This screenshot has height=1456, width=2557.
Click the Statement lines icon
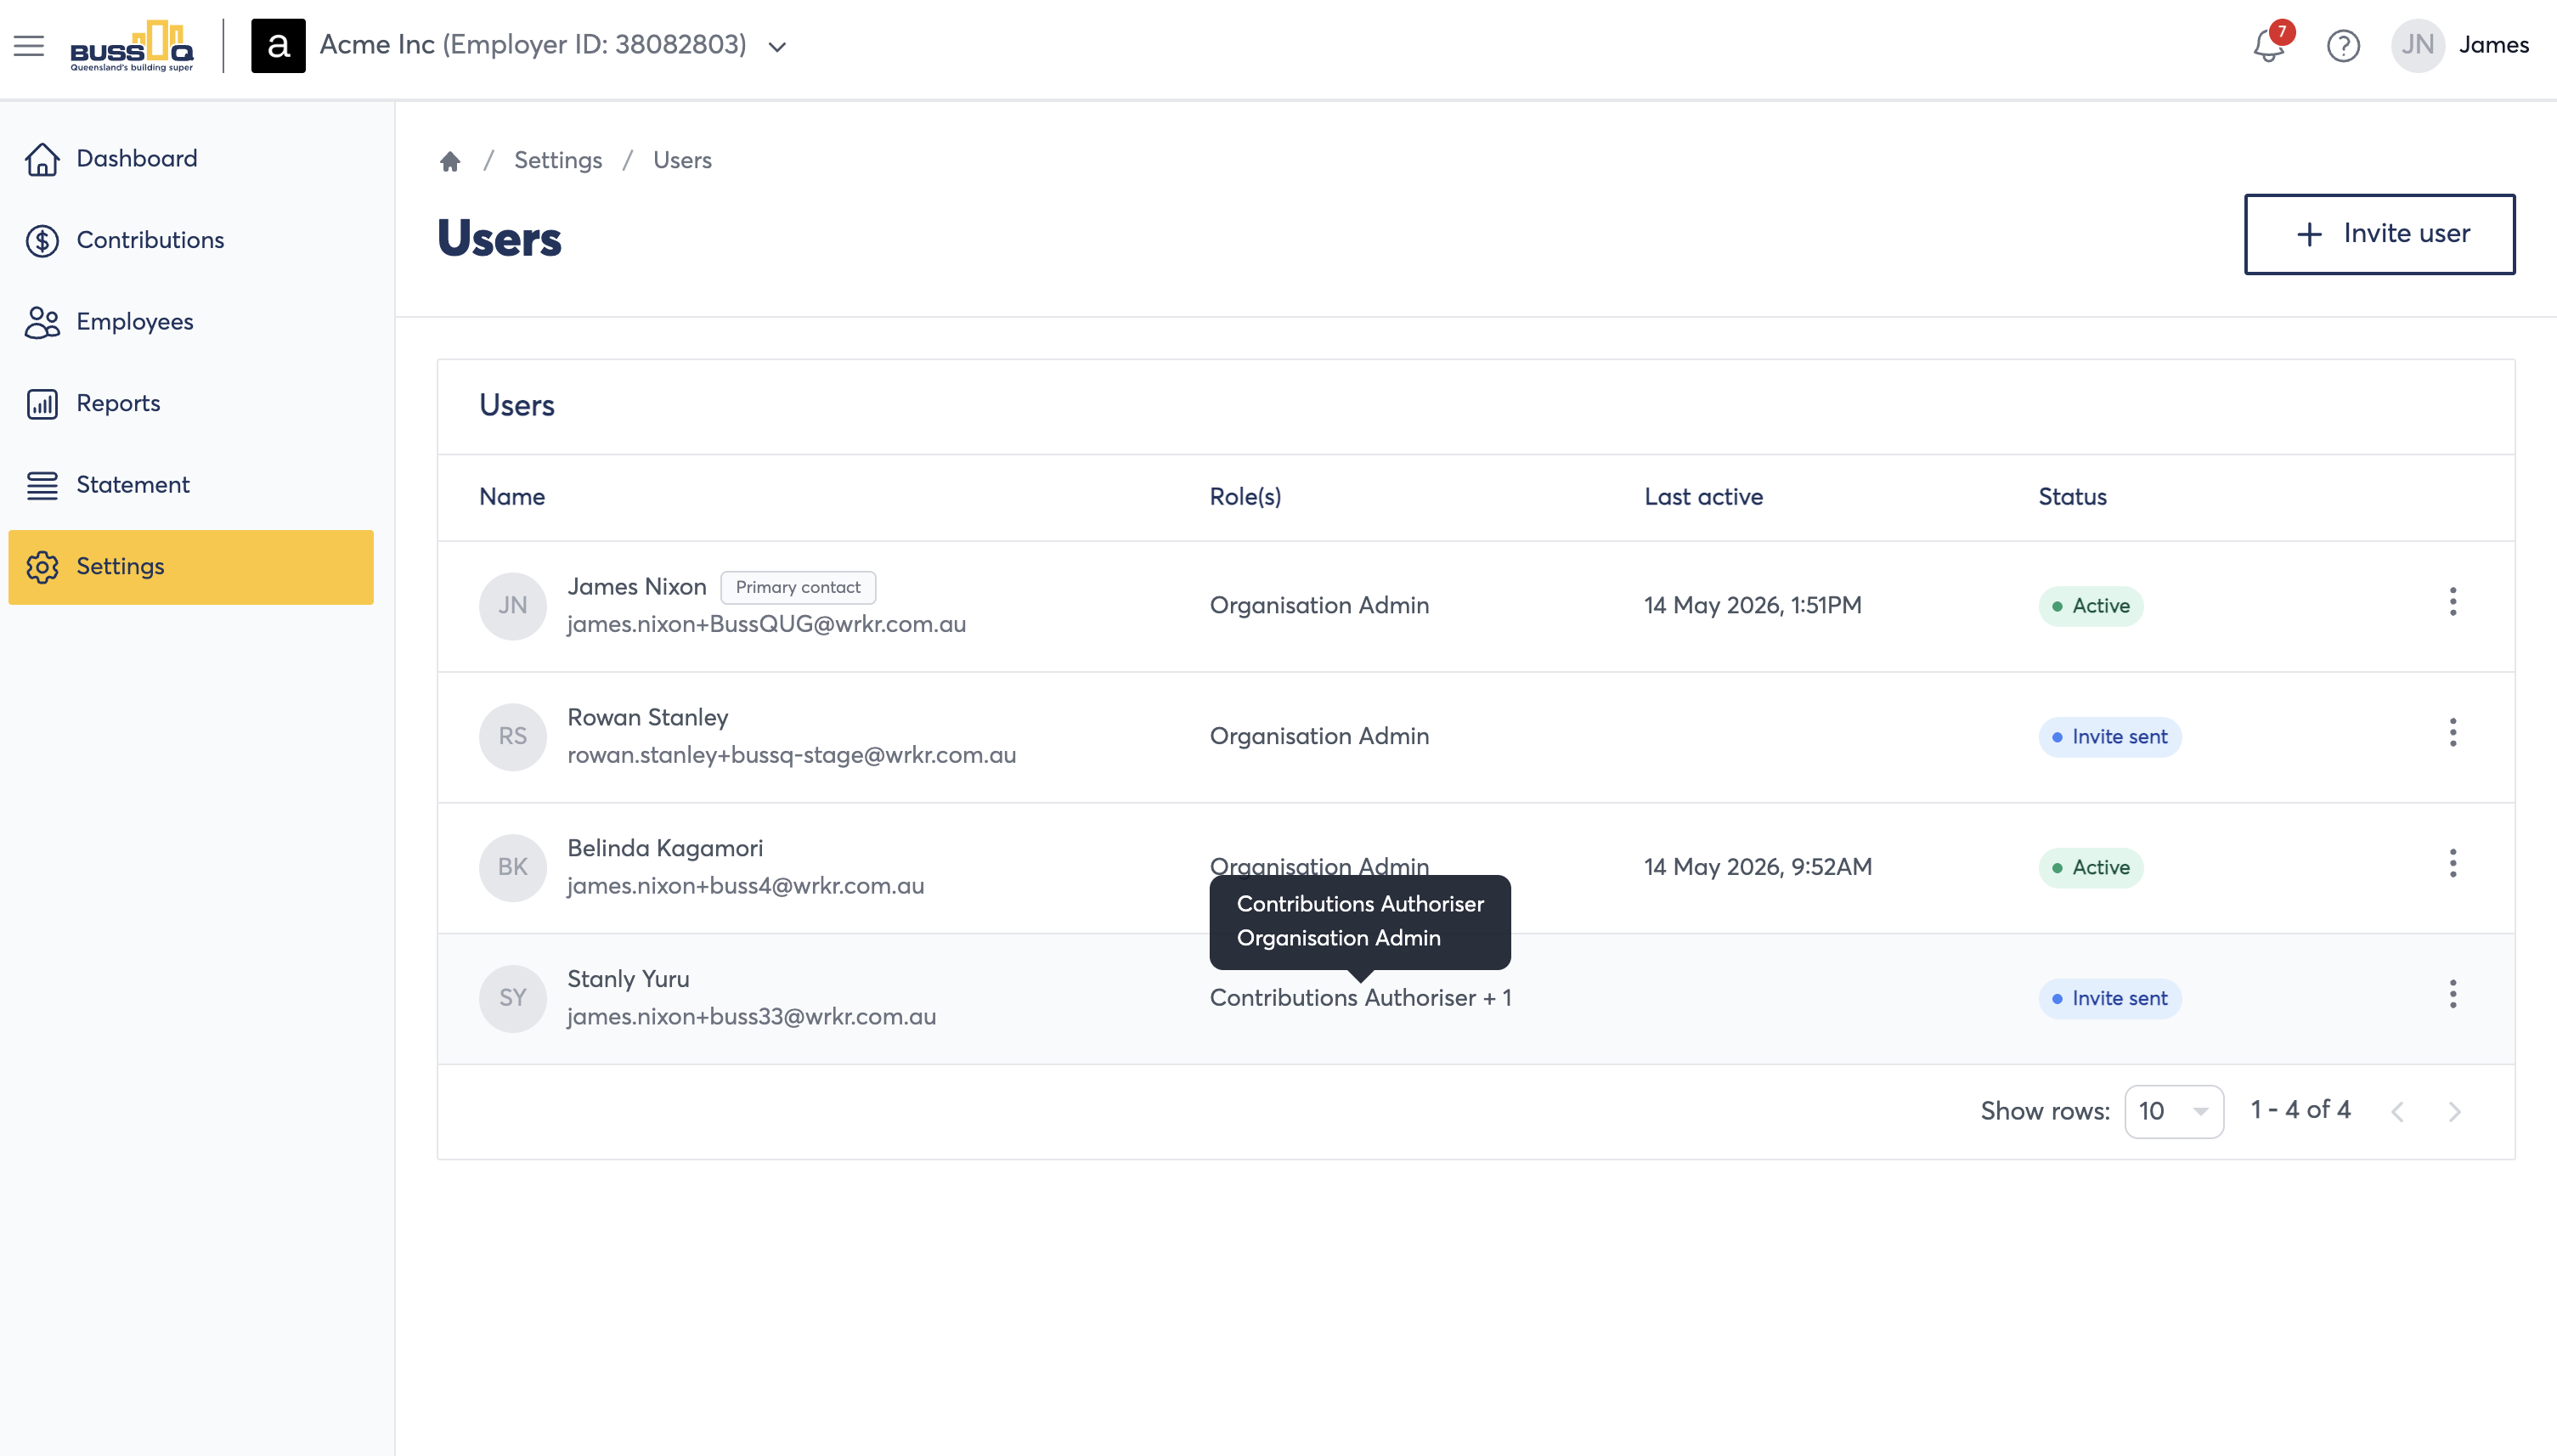(x=42, y=485)
